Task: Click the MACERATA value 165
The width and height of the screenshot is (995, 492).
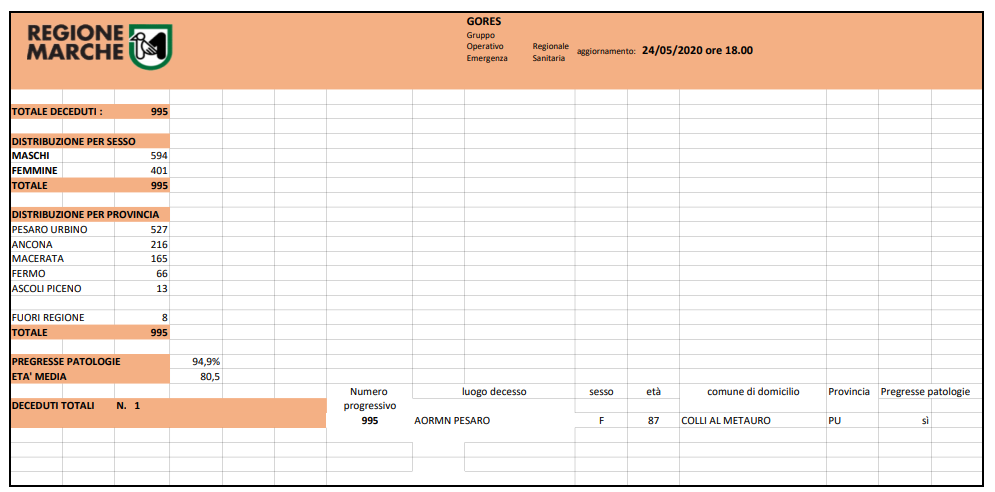Action: pyautogui.click(x=159, y=259)
